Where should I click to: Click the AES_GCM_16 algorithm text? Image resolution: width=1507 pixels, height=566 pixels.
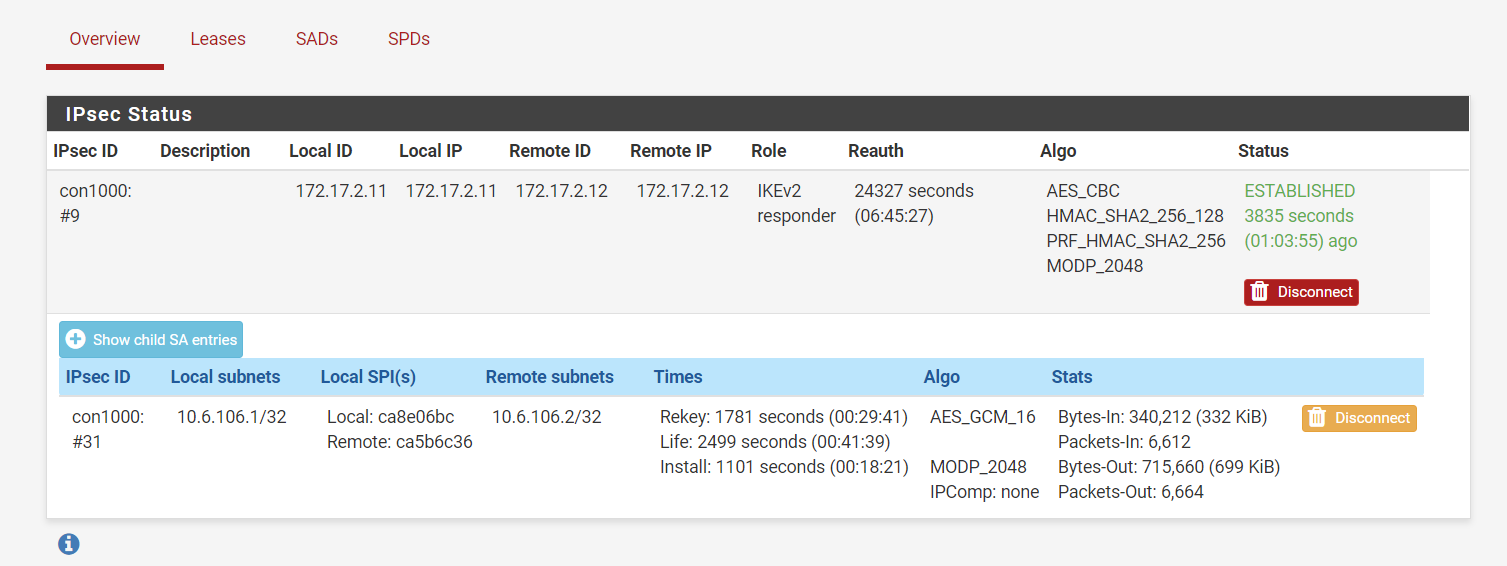pos(983,417)
